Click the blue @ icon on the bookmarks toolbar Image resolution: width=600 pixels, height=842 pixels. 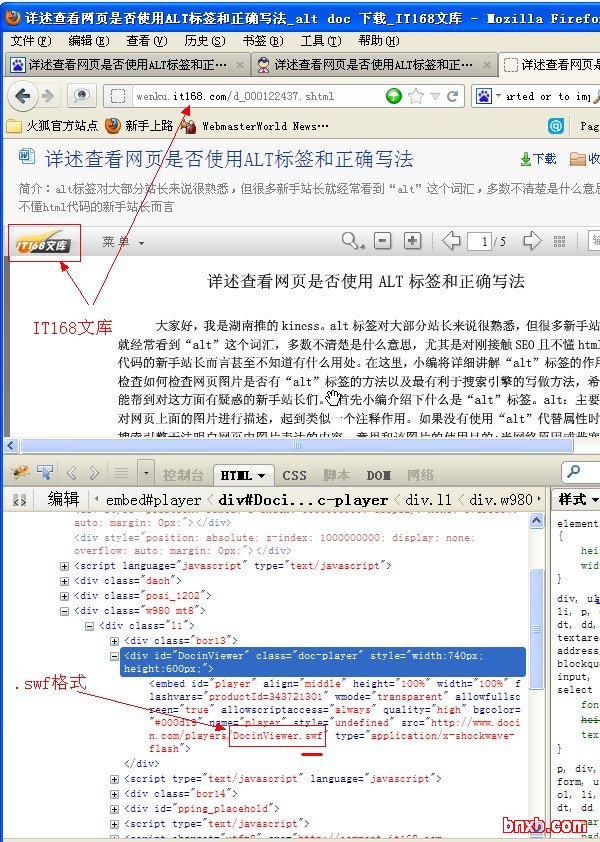click(556, 126)
